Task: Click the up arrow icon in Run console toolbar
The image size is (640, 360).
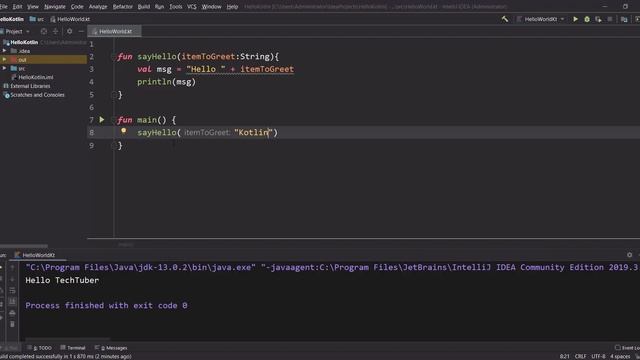Action: [12, 267]
